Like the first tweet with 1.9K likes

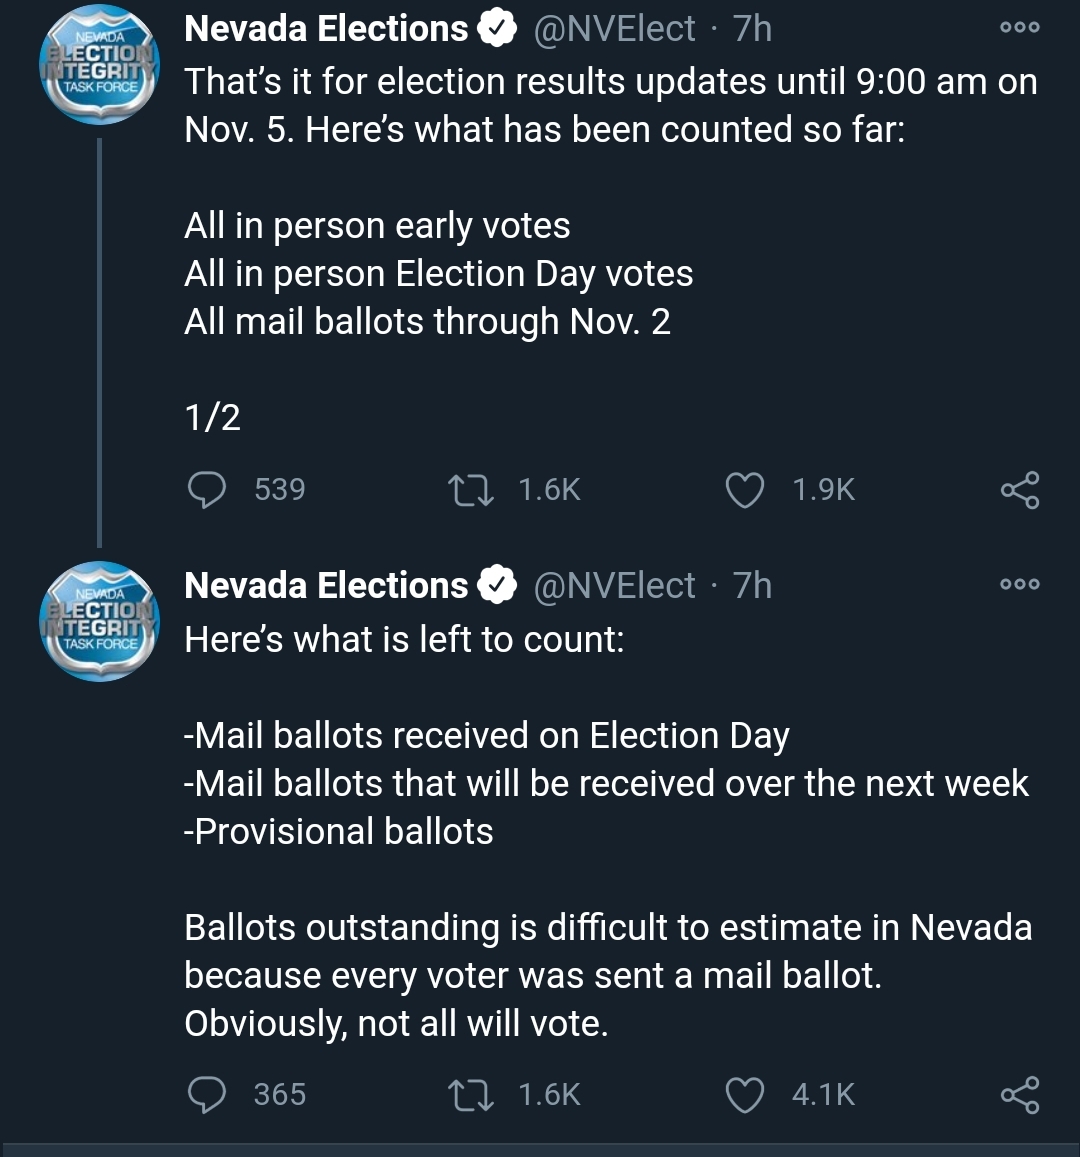[744, 491]
